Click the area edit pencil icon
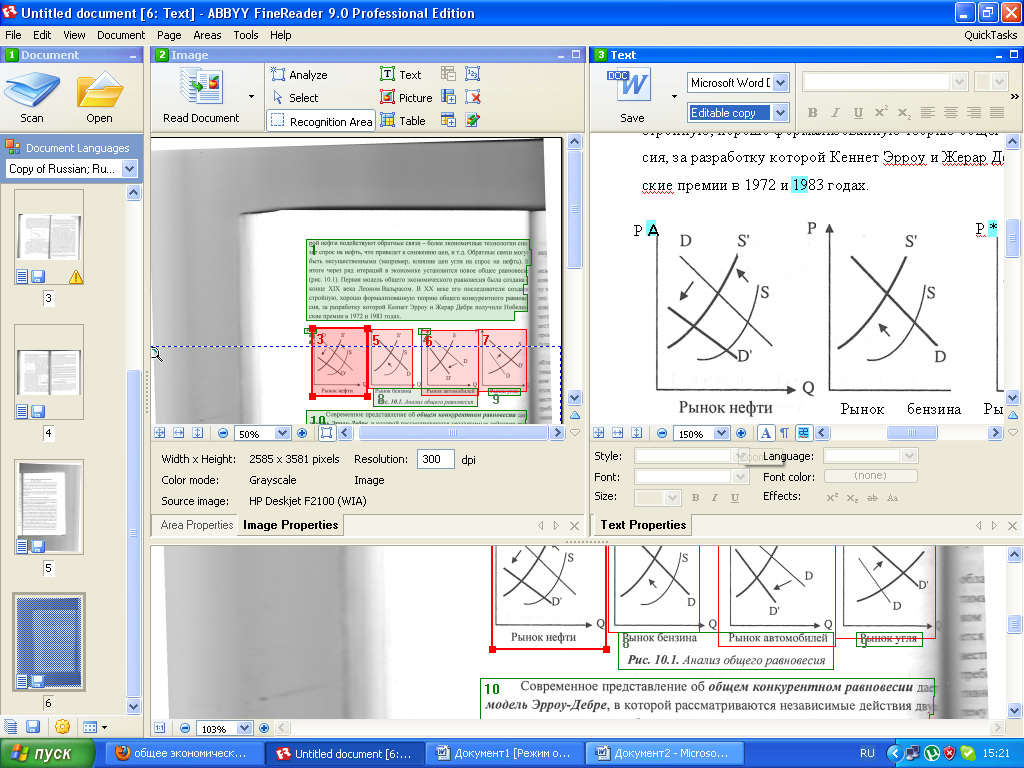1024x768 pixels. pyautogui.click(x=473, y=120)
